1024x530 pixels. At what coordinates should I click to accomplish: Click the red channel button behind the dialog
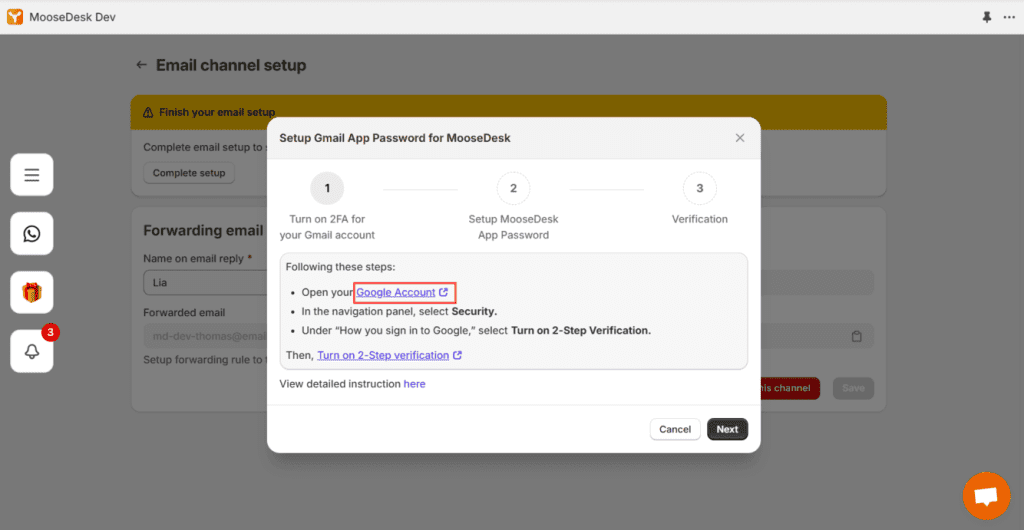pos(790,388)
